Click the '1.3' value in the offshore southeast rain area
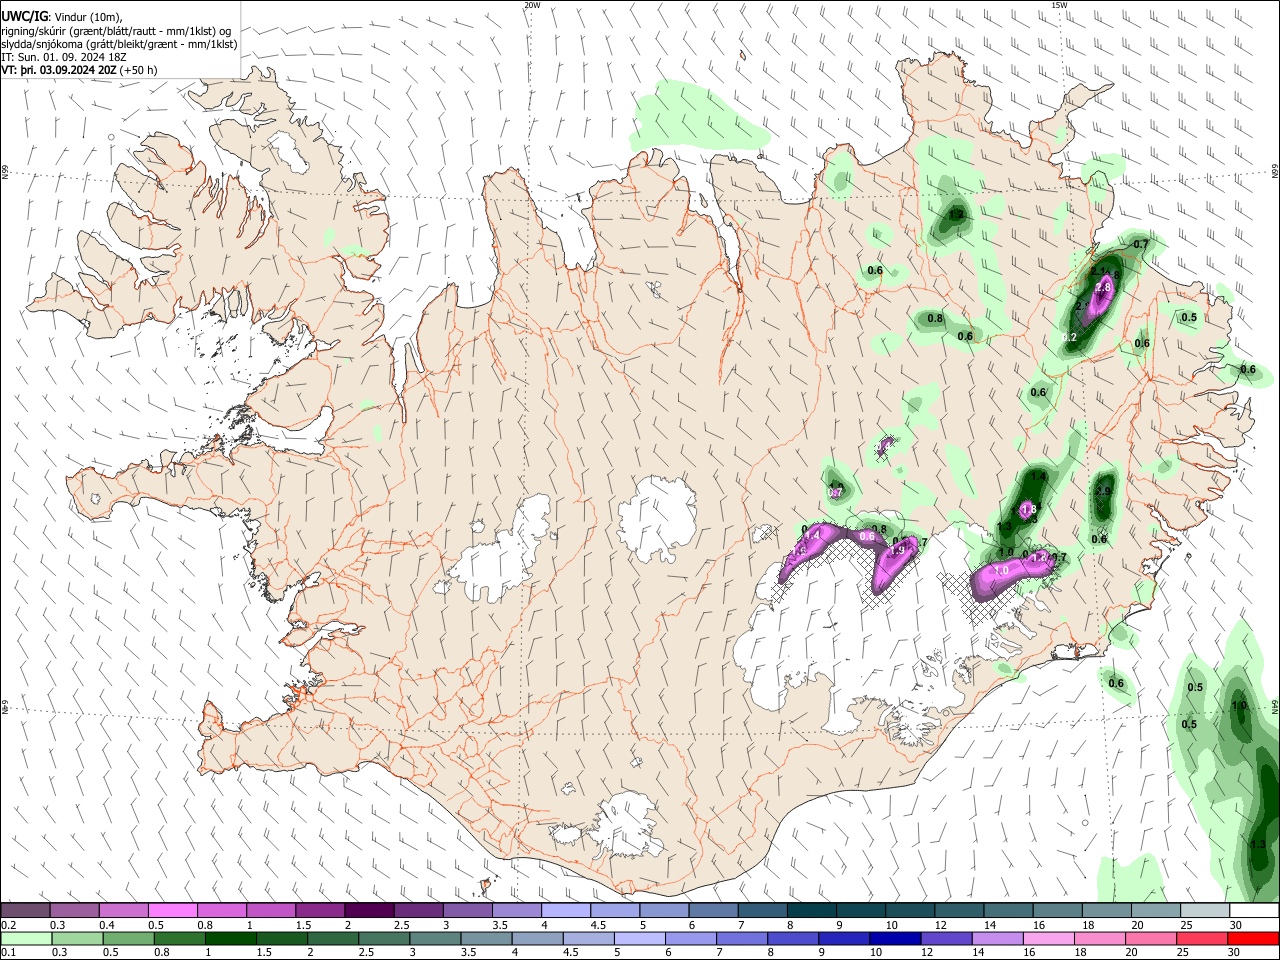The height and width of the screenshot is (960, 1280). click(1258, 845)
